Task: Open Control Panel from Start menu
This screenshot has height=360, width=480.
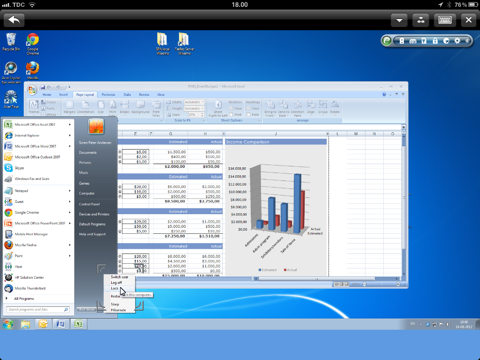Action: pyautogui.click(x=89, y=204)
